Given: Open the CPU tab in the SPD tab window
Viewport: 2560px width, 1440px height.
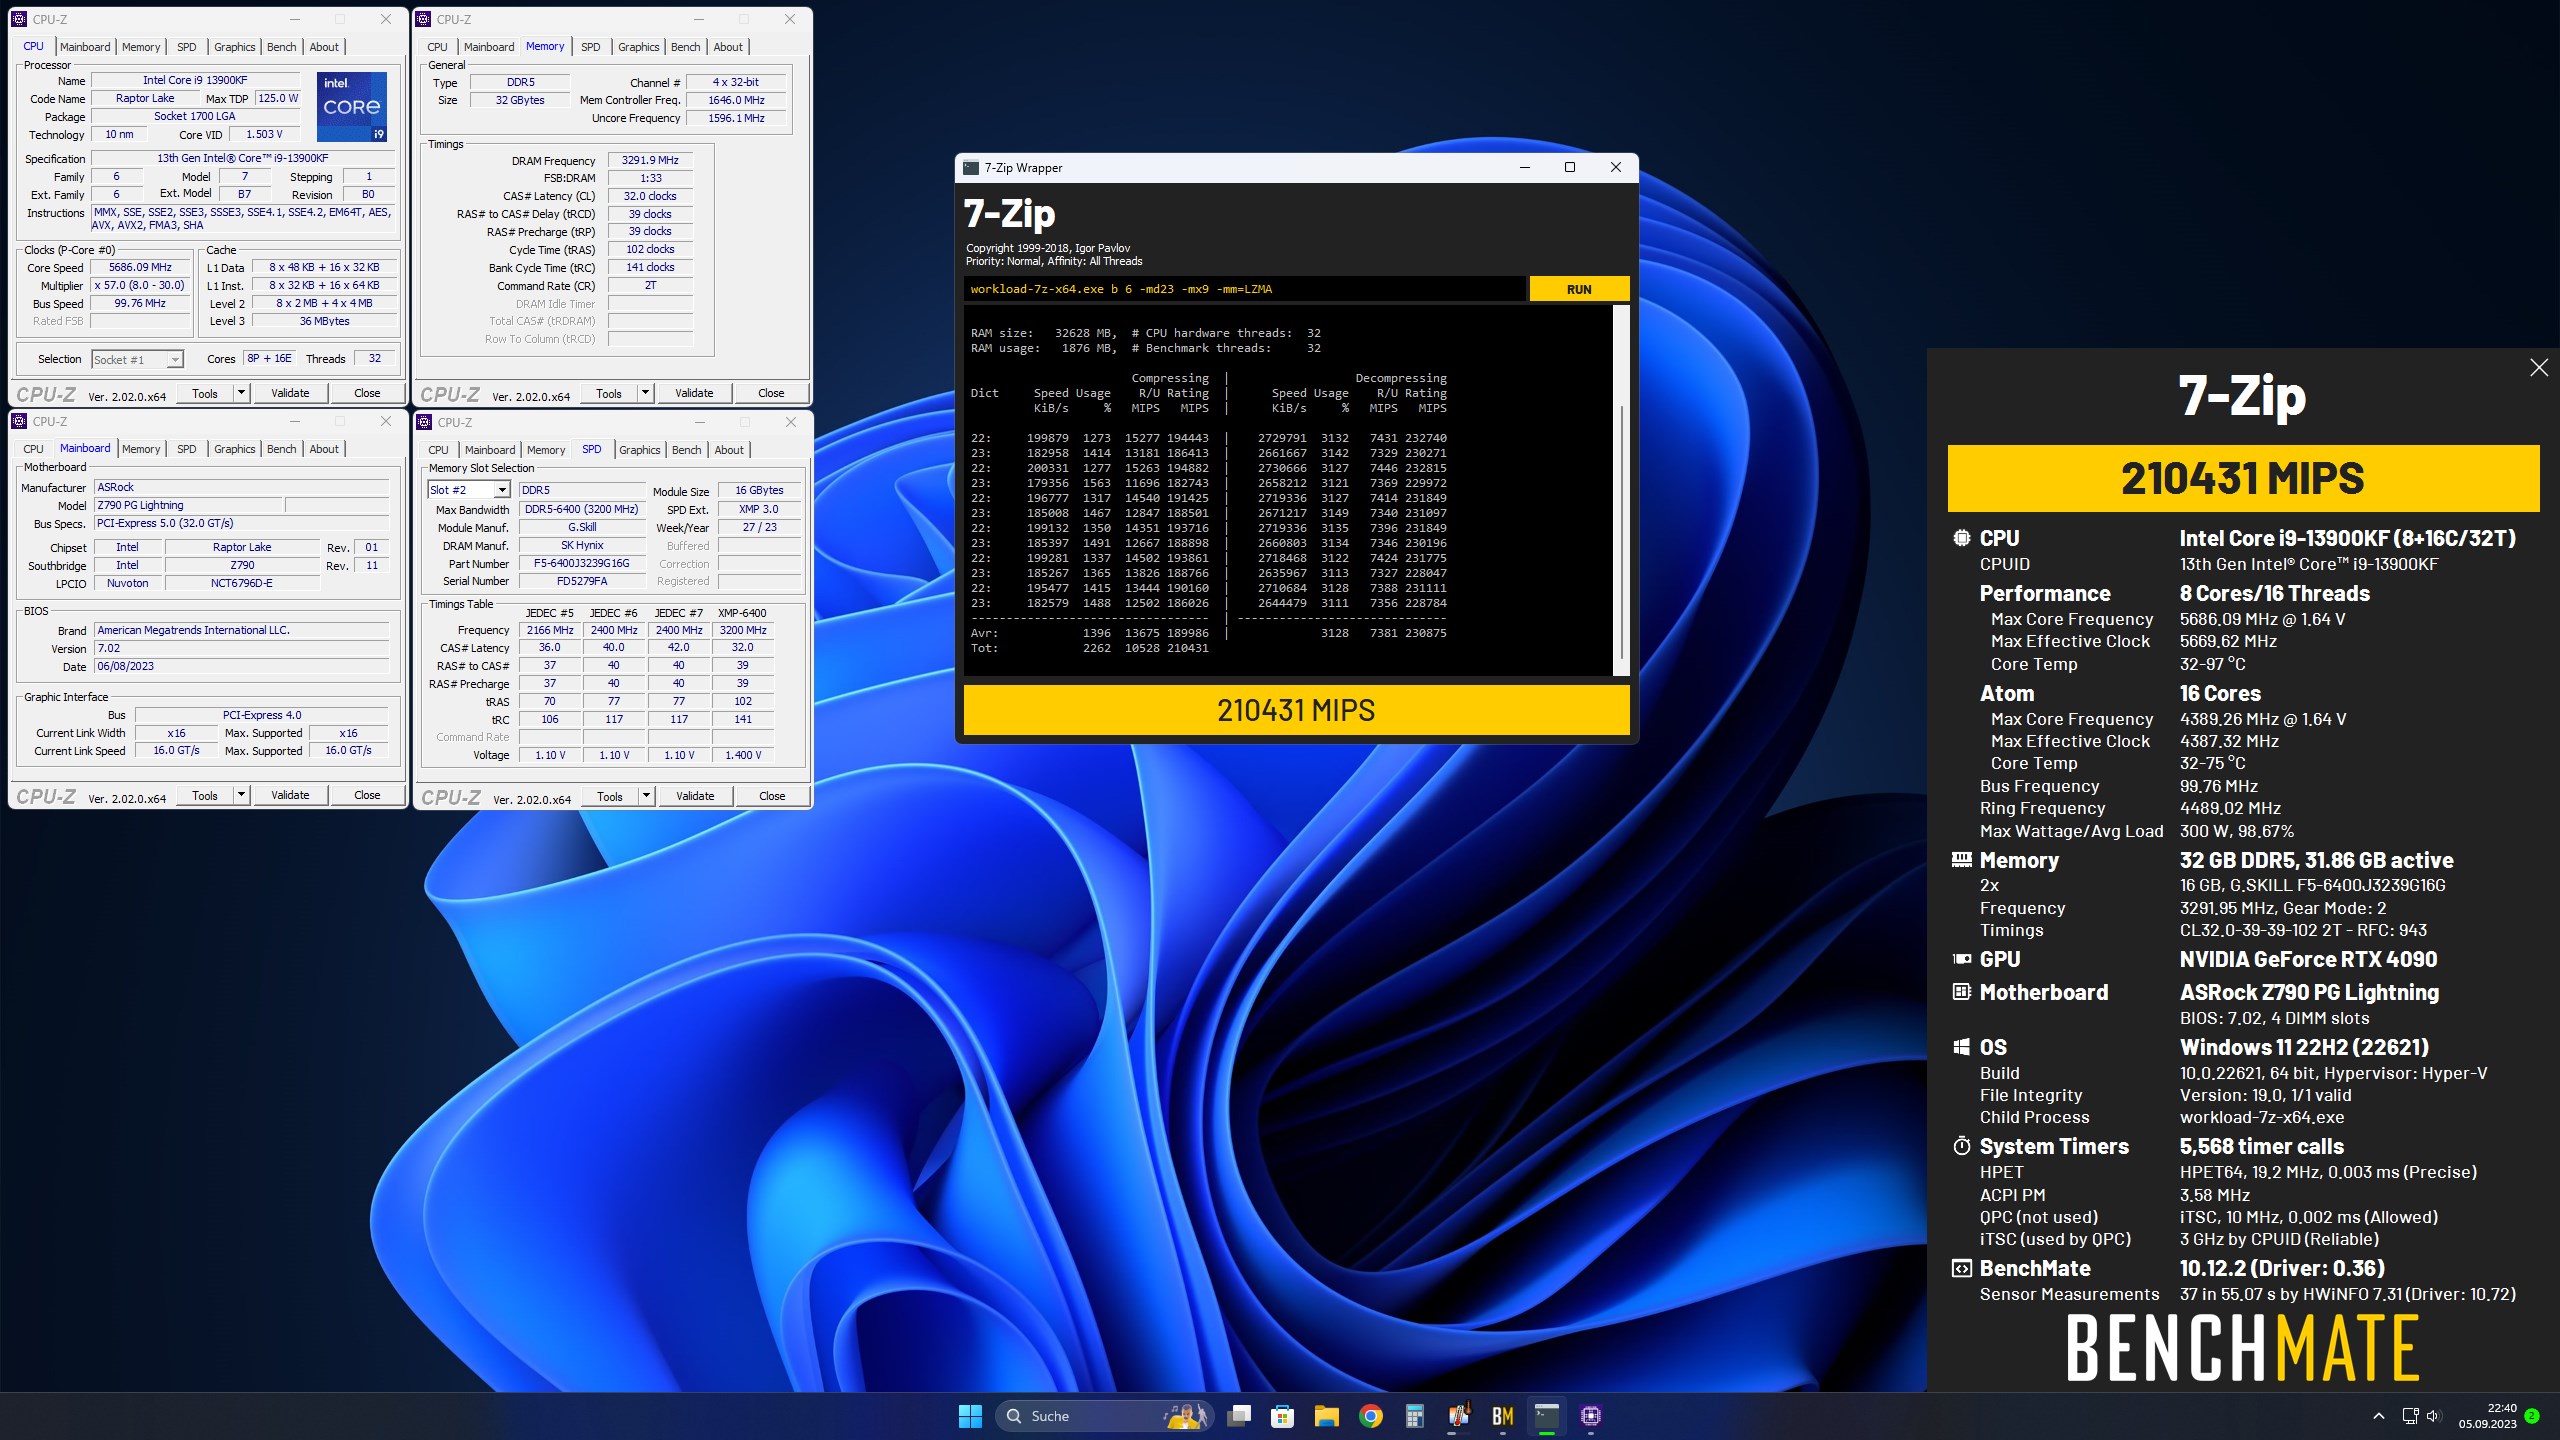Looking at the screenshot, I should [x=438, y=450].
